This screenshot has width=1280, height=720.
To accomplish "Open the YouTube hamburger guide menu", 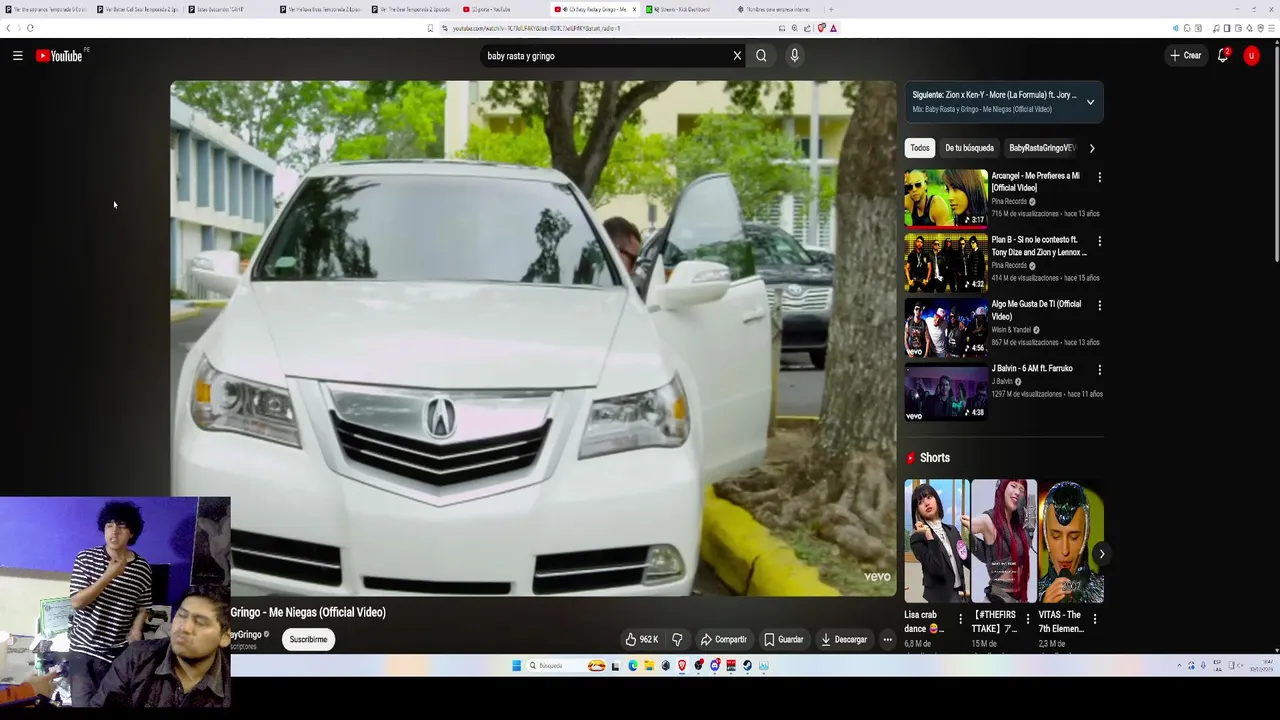I will pos(17,56).
